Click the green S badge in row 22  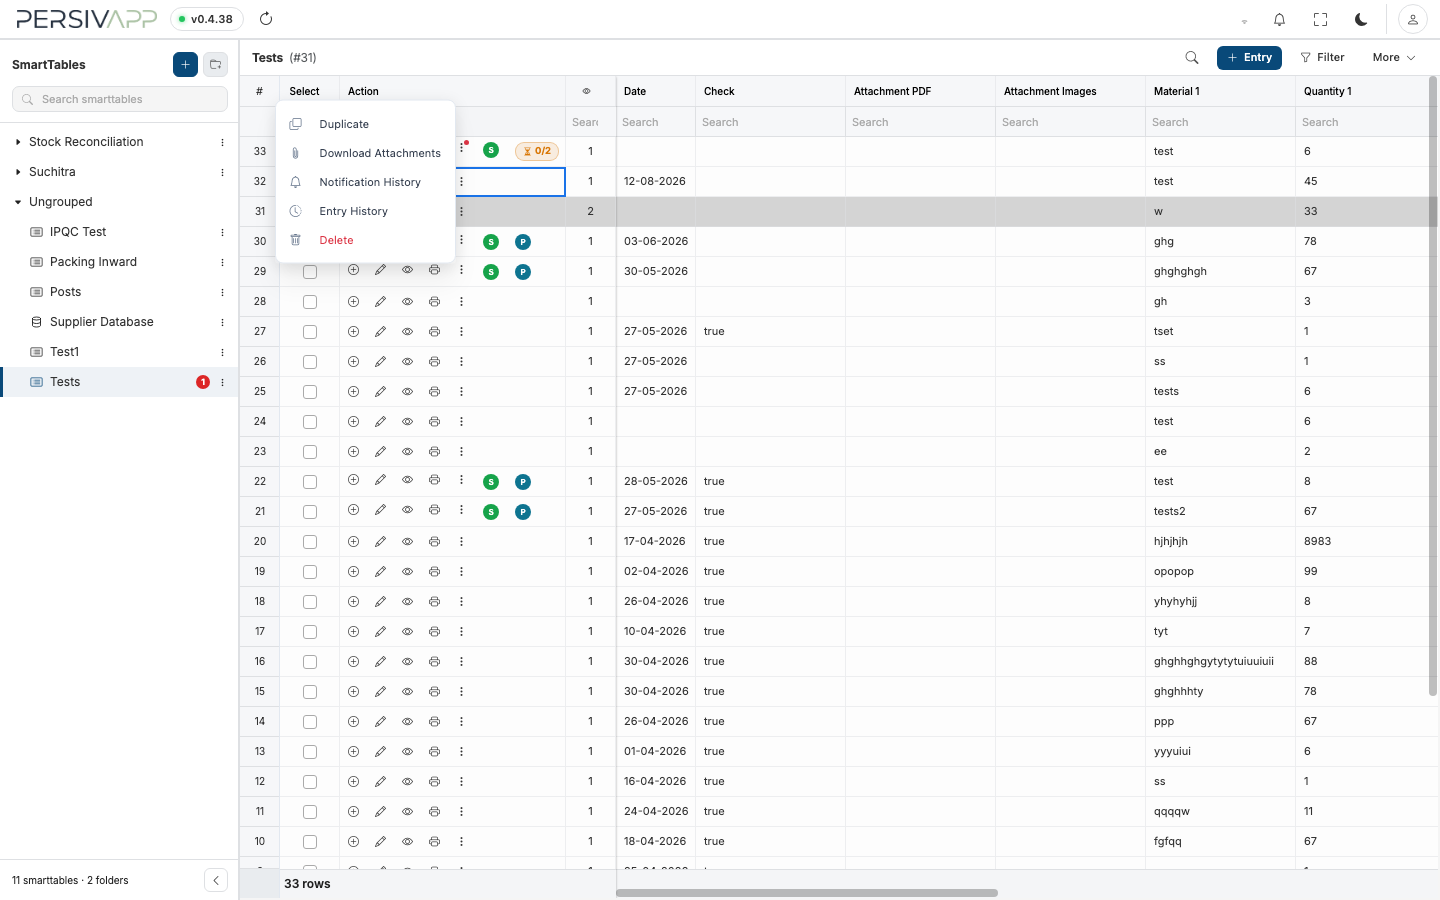click(491, 482)
